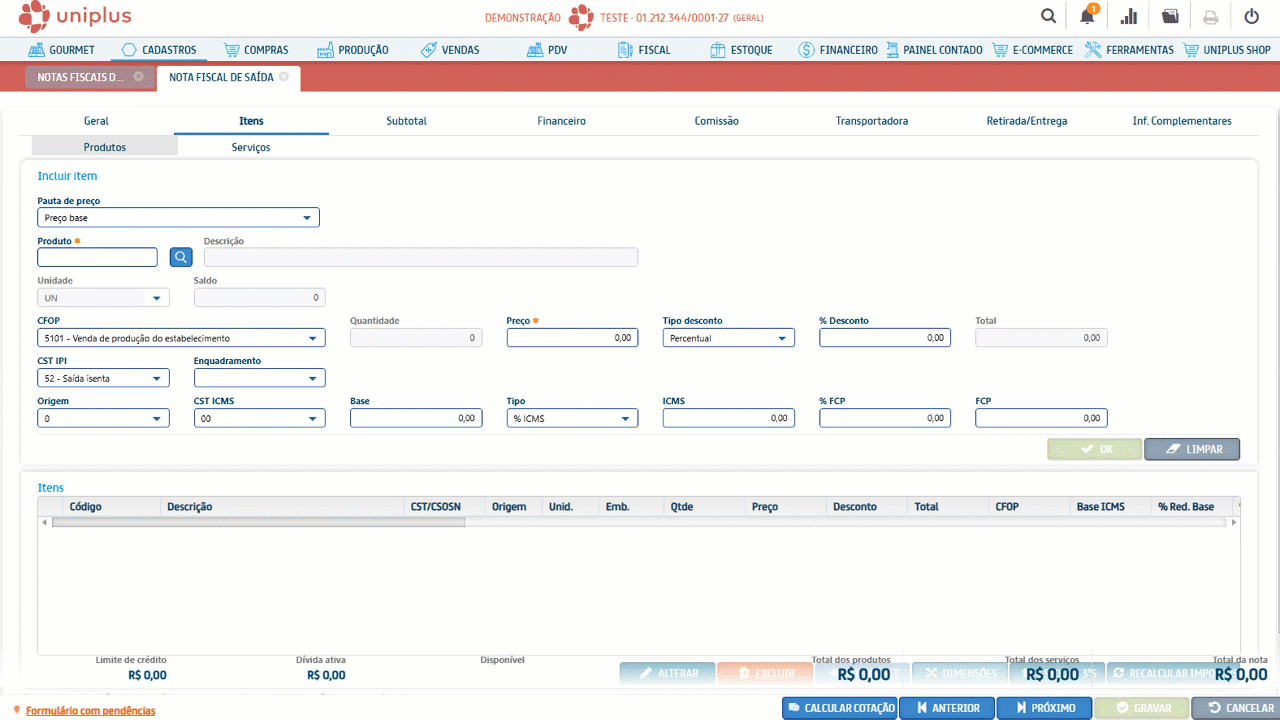This screenshot has height=720, width=1280.
Task: Sort by Descrição column header
Action: (283, 506)
